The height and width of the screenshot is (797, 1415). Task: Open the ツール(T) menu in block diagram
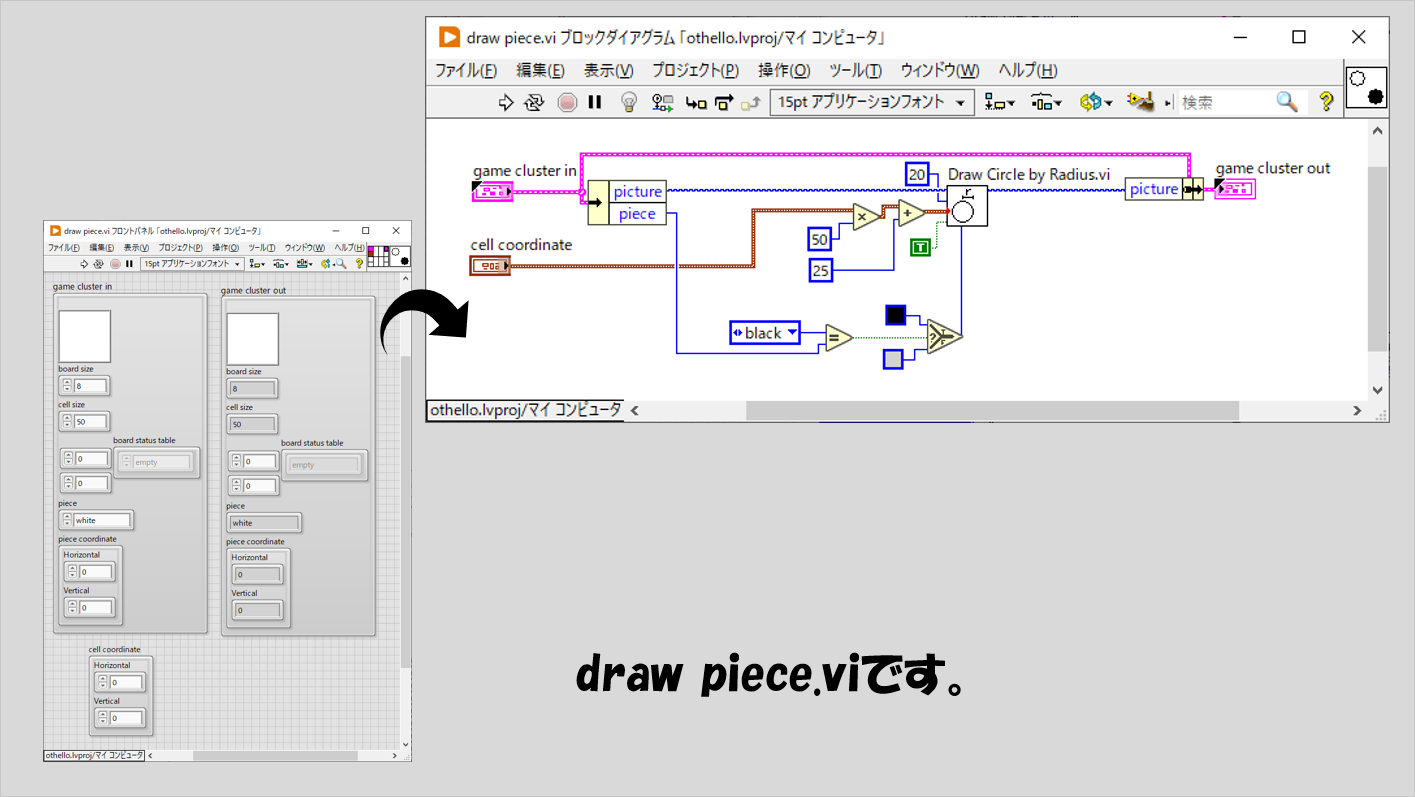click(x=855, y=70)
